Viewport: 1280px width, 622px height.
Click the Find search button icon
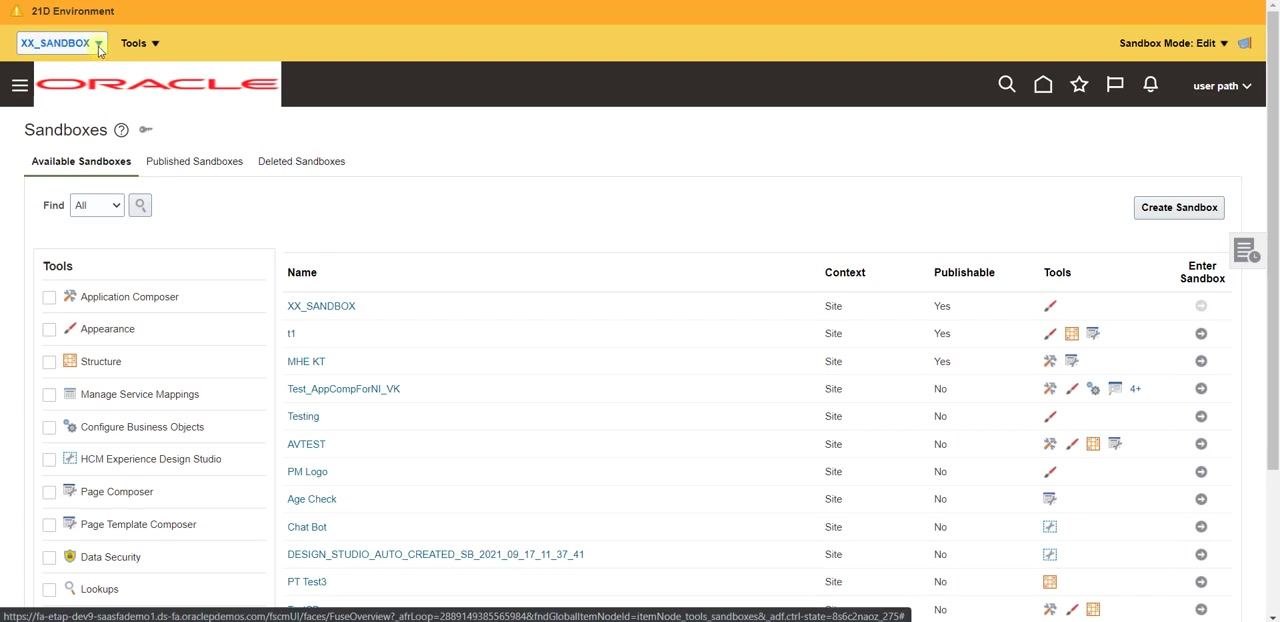140,205
